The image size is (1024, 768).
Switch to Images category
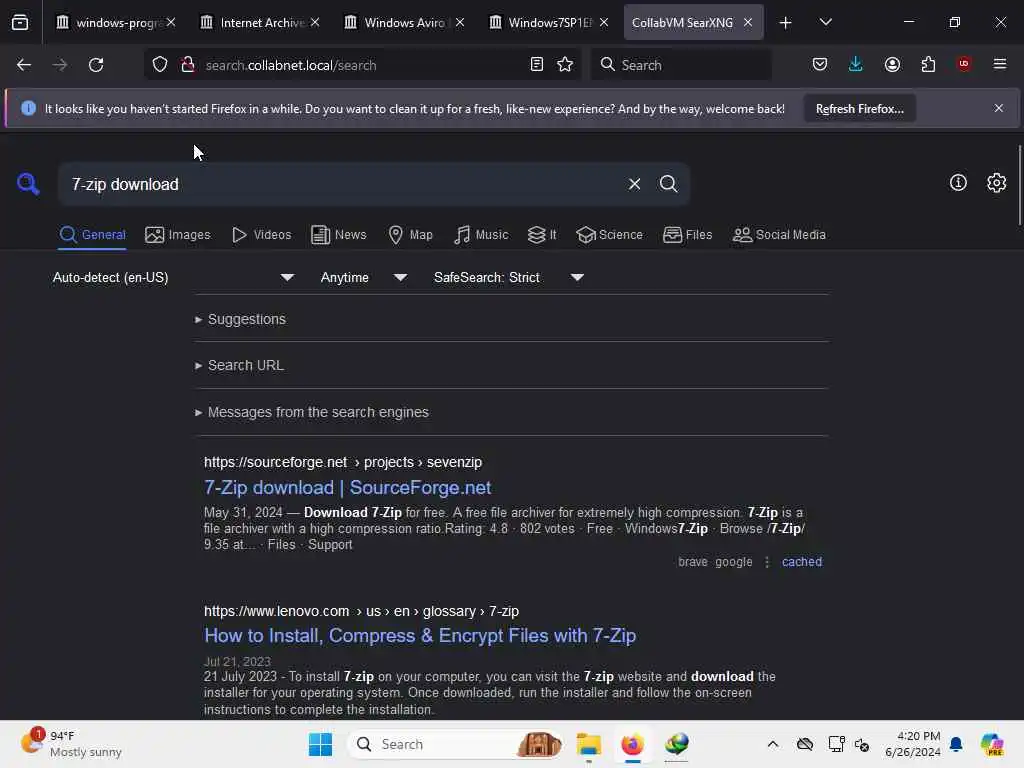click(178, 235)
